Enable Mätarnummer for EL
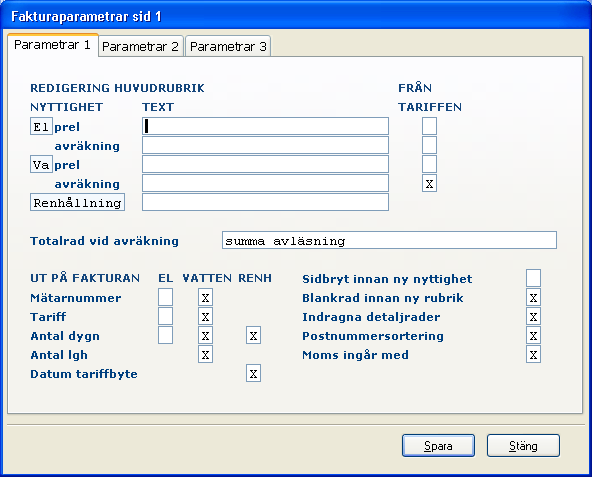The height and width of the screenshot is (477, 592). [x=165, y=297]
